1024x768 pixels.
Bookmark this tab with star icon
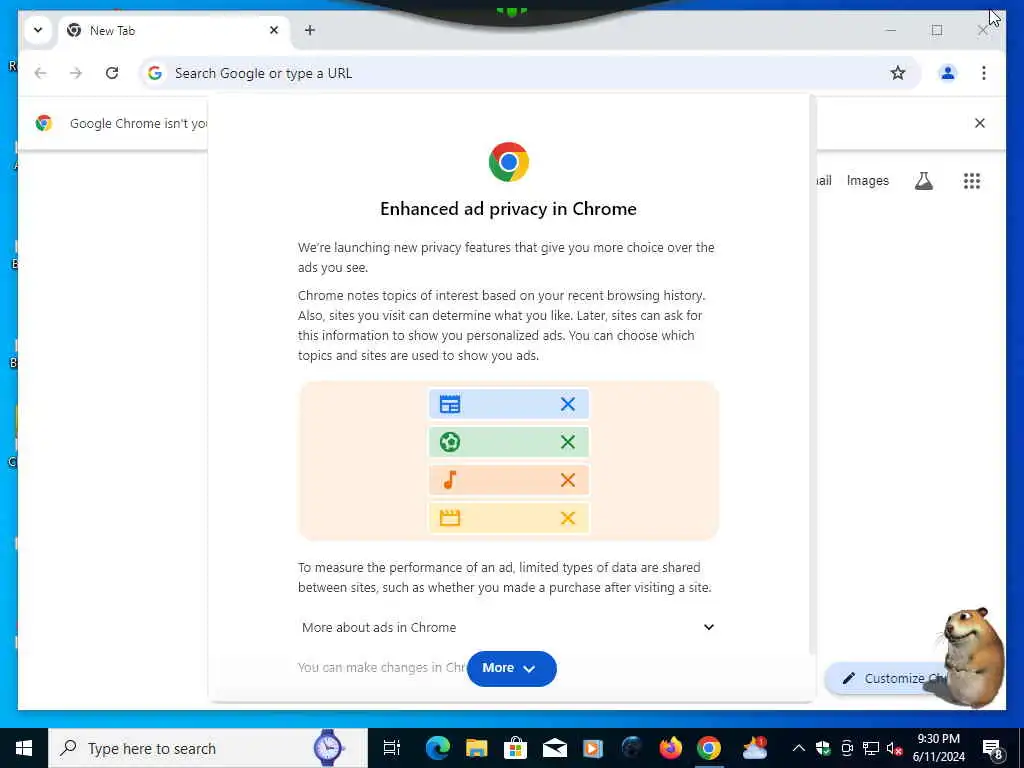tap(898, 73)
